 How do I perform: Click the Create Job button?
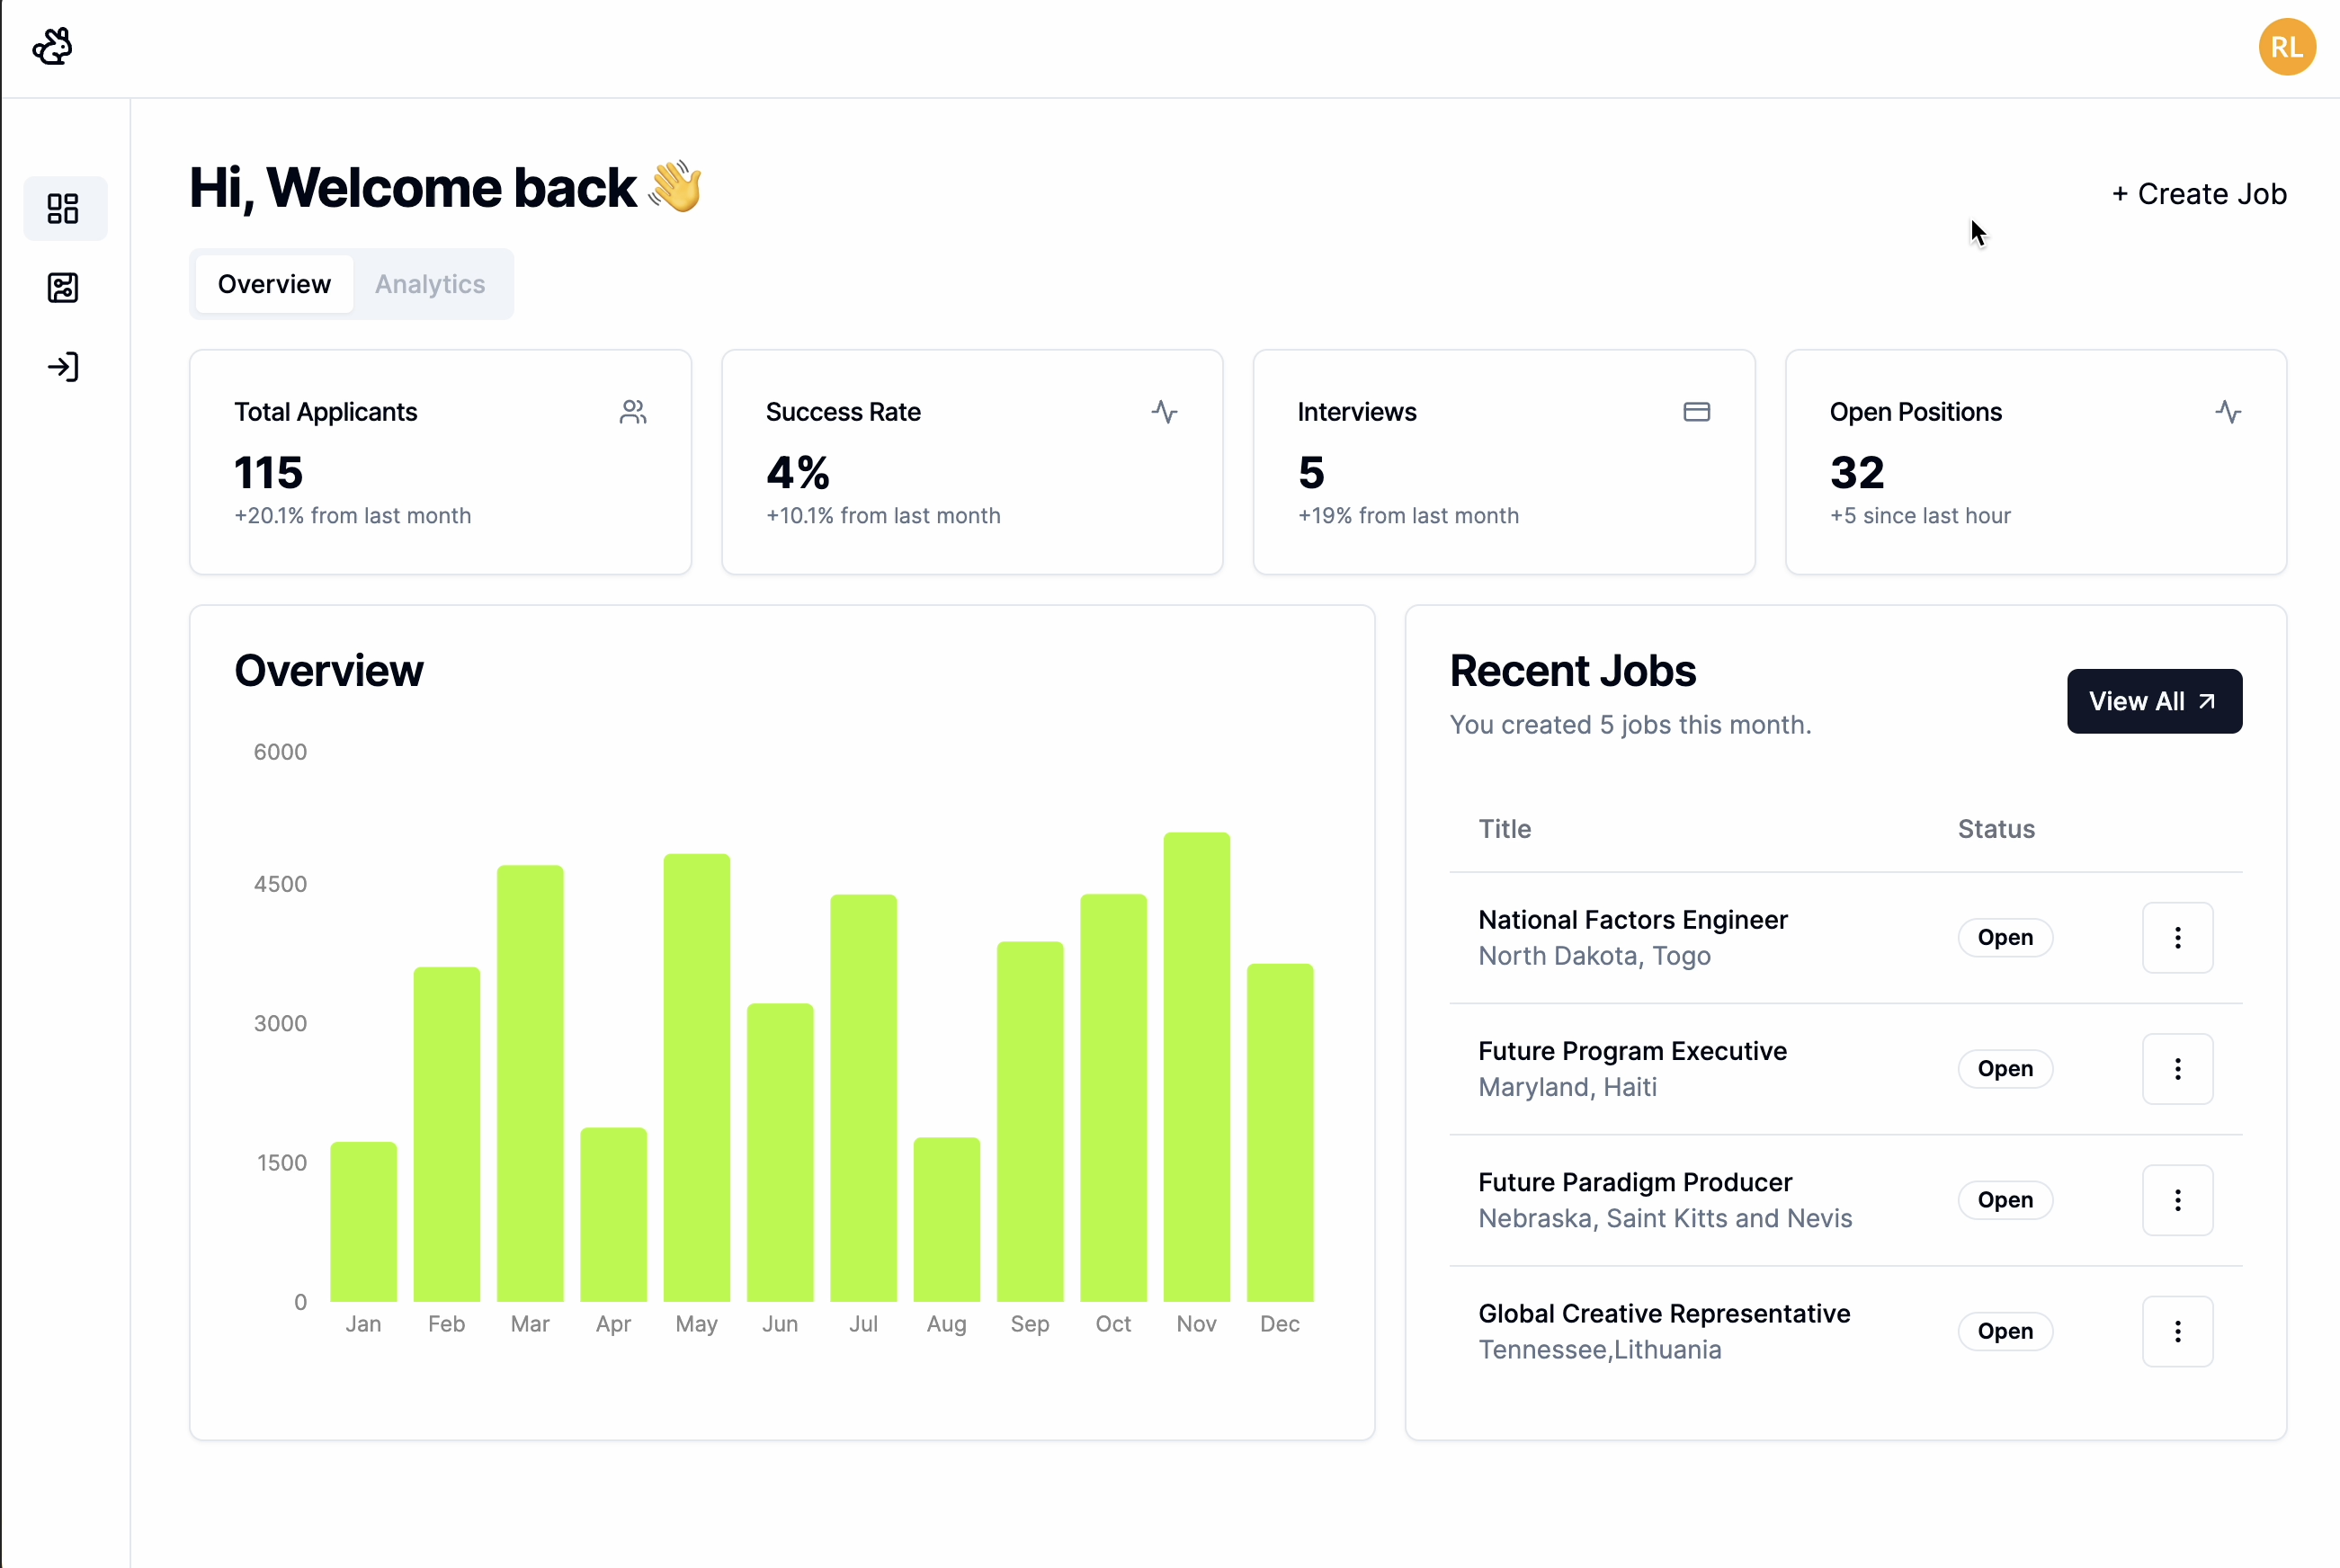coord(2199,194)
